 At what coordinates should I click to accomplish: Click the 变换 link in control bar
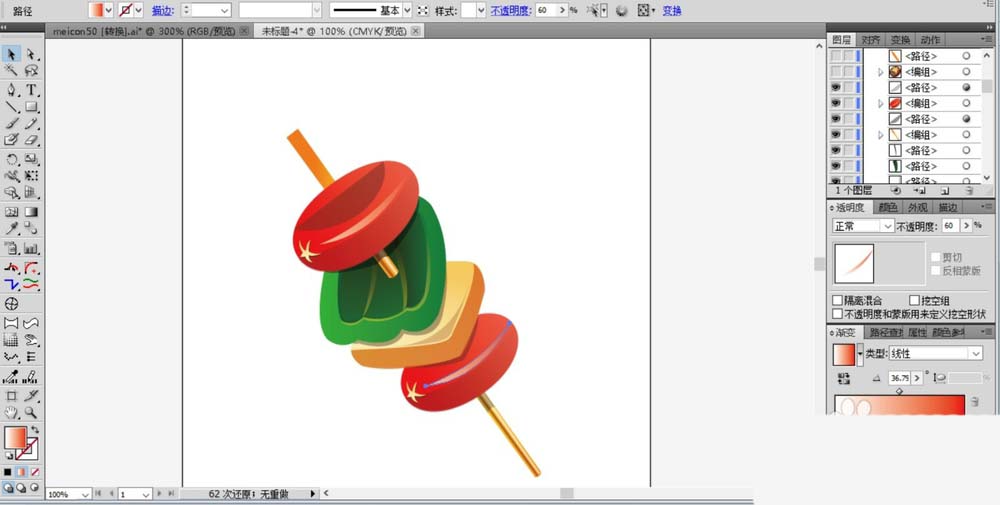672,10
